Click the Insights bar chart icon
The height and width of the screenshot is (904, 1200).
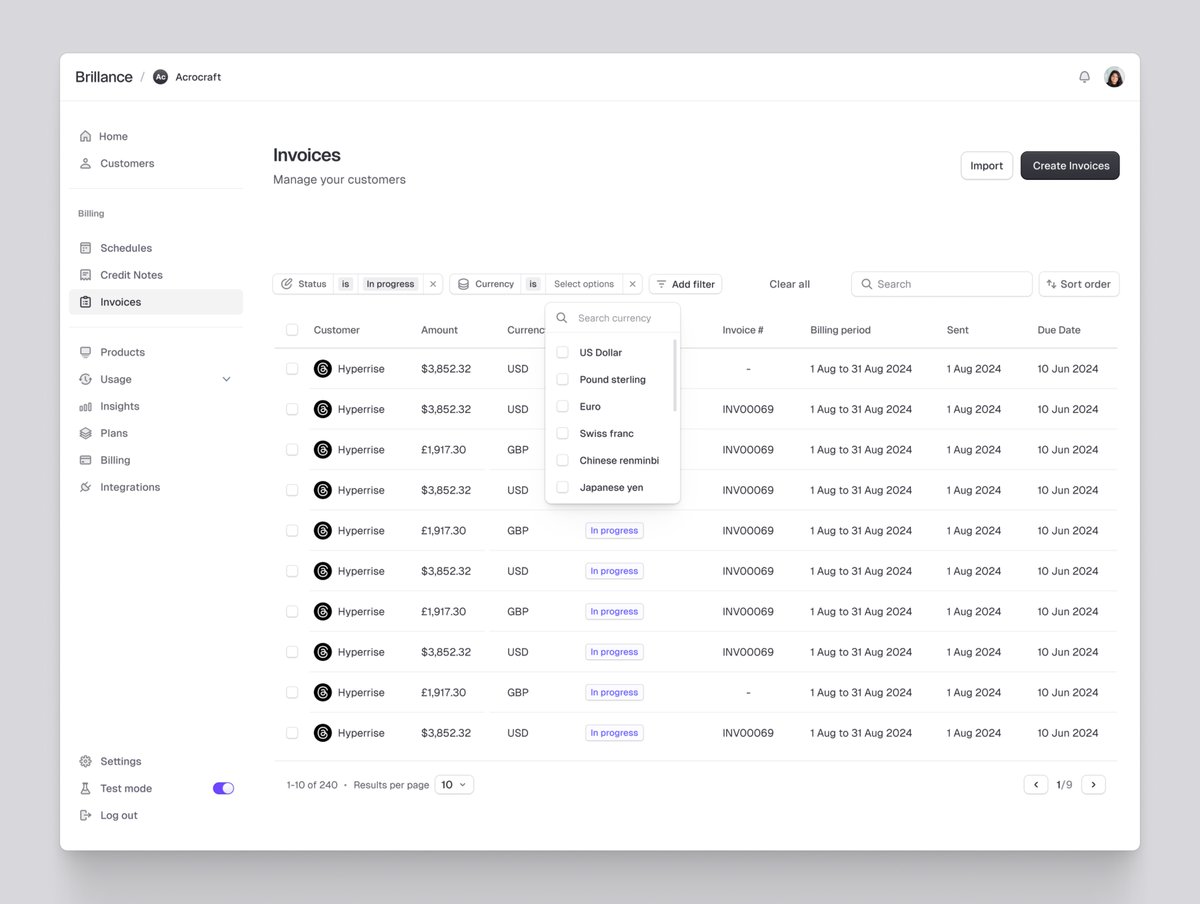click(85, 406)
